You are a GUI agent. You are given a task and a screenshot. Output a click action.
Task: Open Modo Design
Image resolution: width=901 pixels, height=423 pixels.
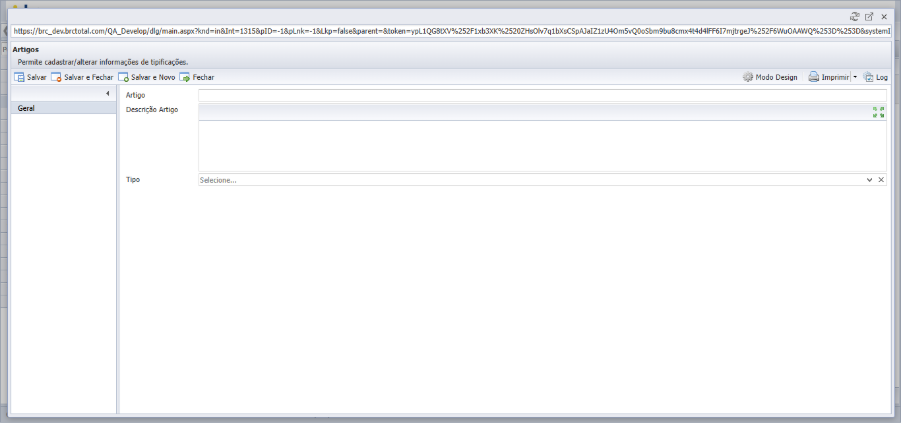pyautogui.click(x=770, y=77)
